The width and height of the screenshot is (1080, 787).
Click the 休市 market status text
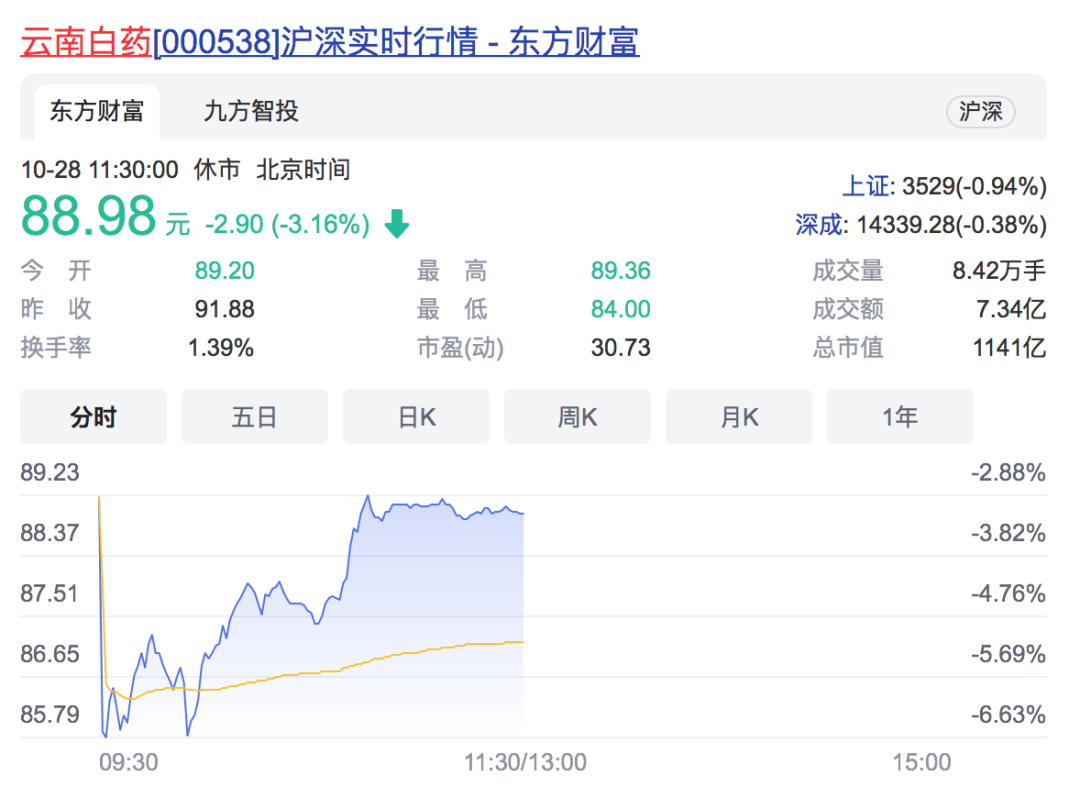pyautogui.click(x=217, y=169)
